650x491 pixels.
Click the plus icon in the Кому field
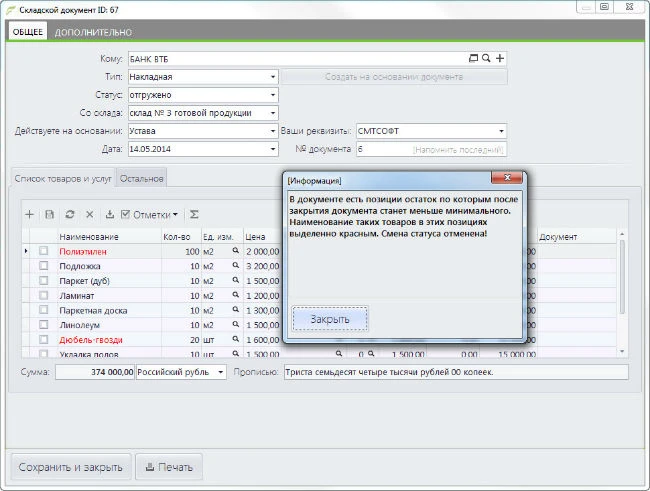pos(500,58)
